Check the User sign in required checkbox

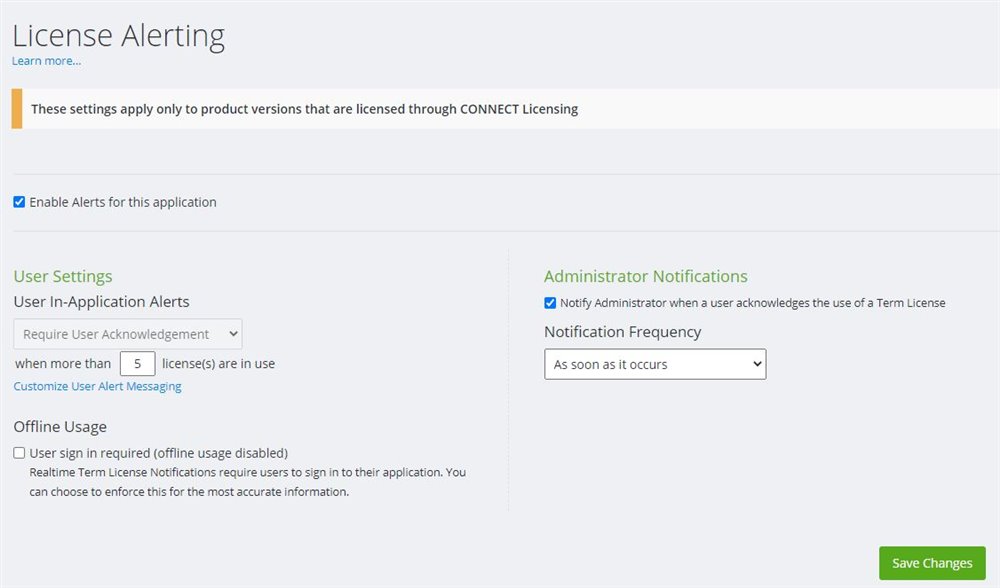(x=20, y=453)
